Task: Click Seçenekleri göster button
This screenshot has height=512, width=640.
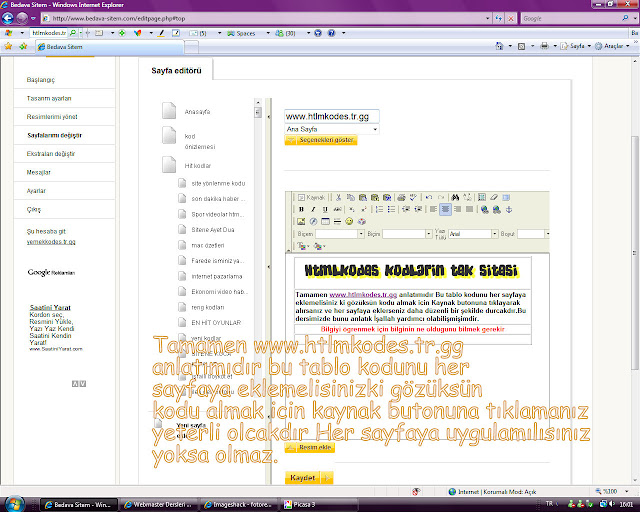Action: coord(321,140)
